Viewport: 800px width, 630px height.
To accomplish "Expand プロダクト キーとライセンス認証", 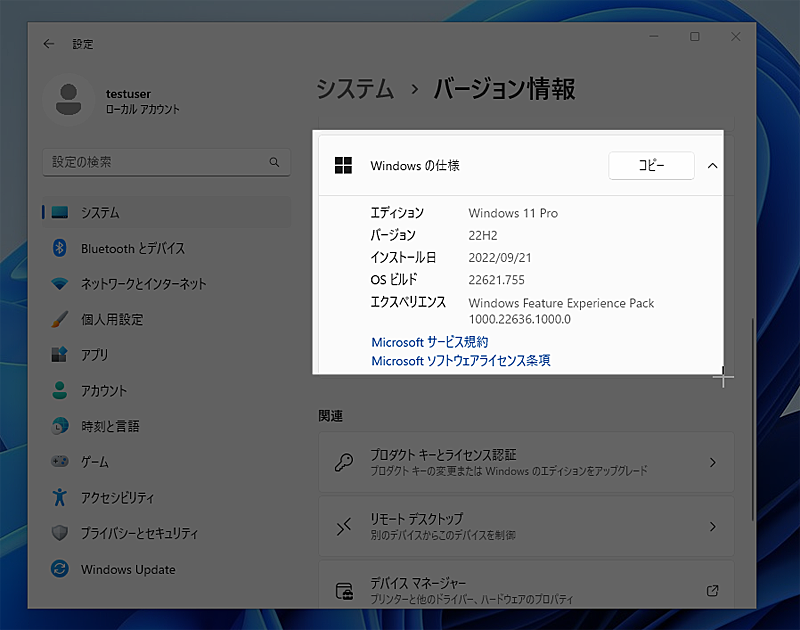I will pyautogui.click(x=712, y=461).
